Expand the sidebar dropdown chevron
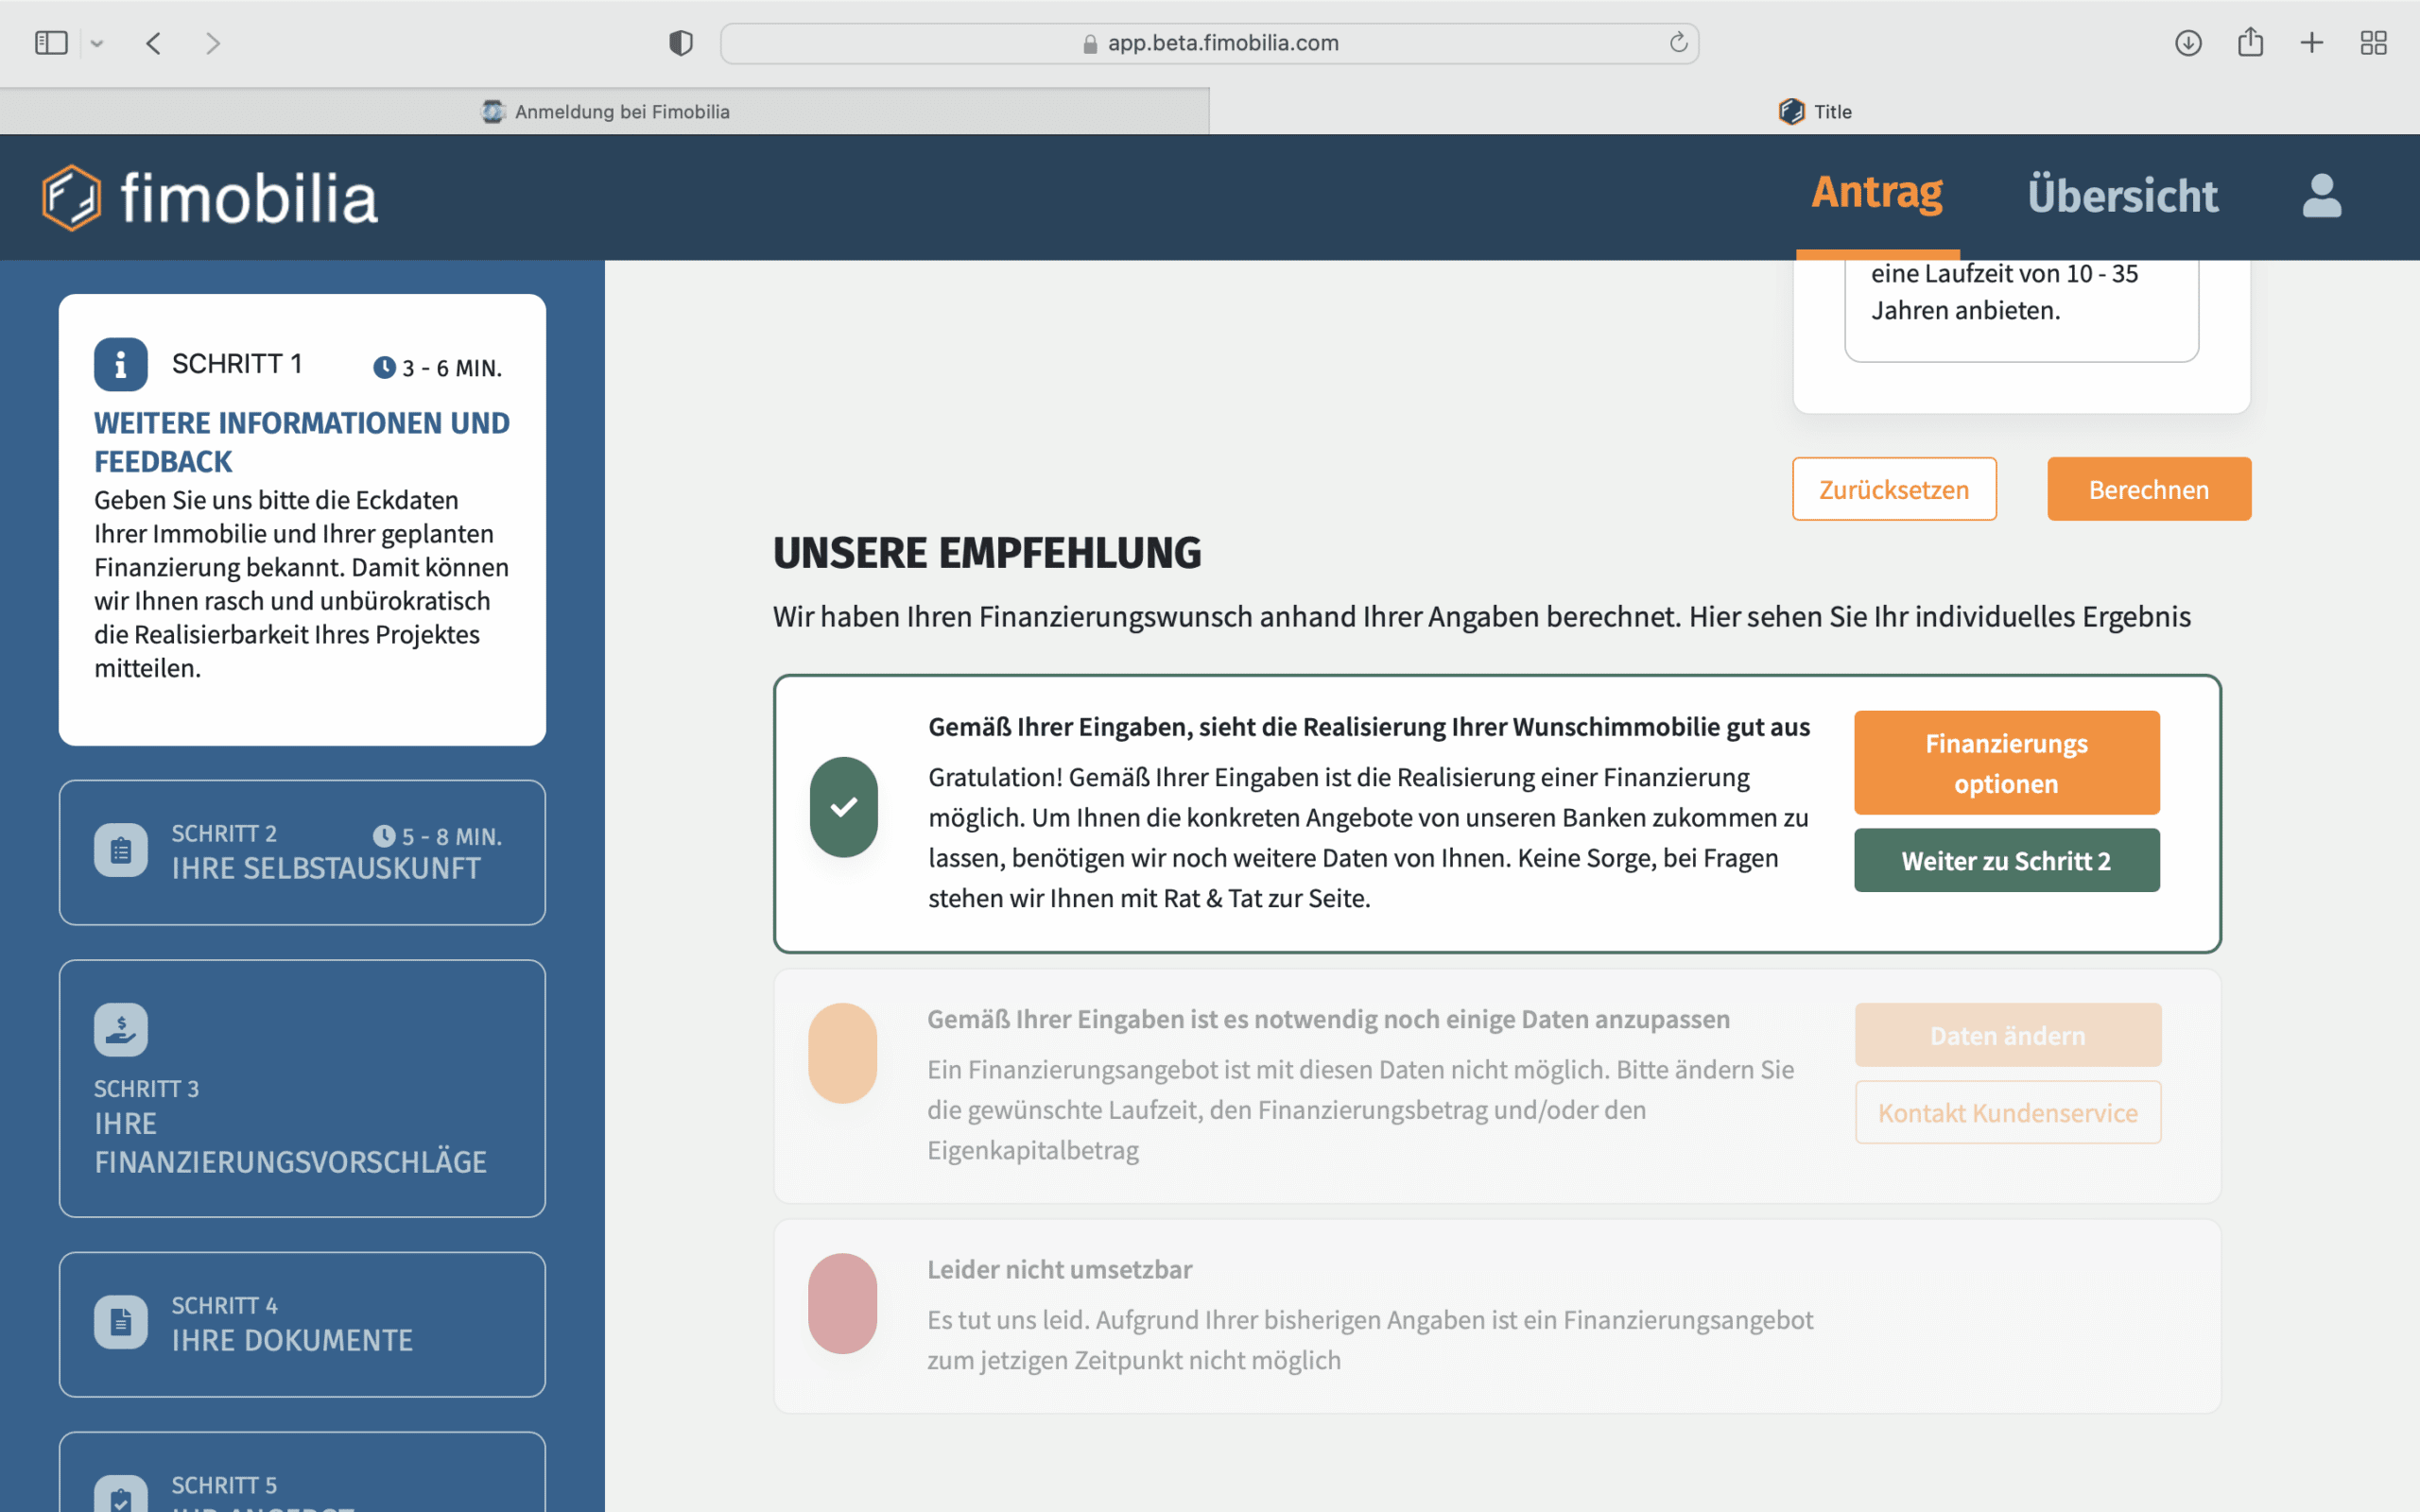This screenshot has height=1512, width=2420. tap(97, 43)
